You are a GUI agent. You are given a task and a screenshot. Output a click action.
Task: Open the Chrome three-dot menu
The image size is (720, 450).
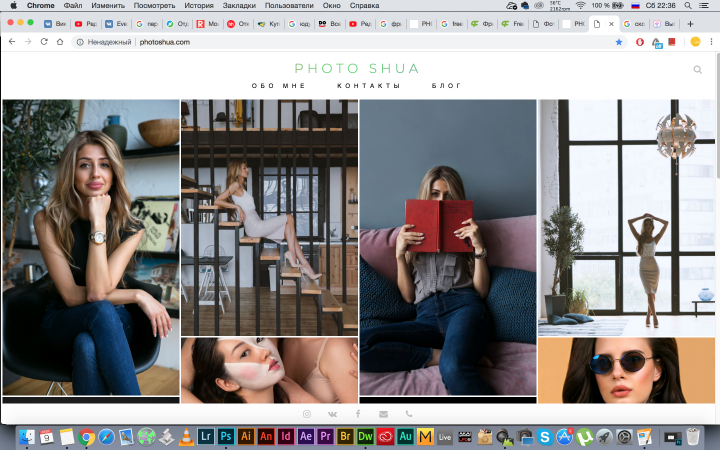711,42
